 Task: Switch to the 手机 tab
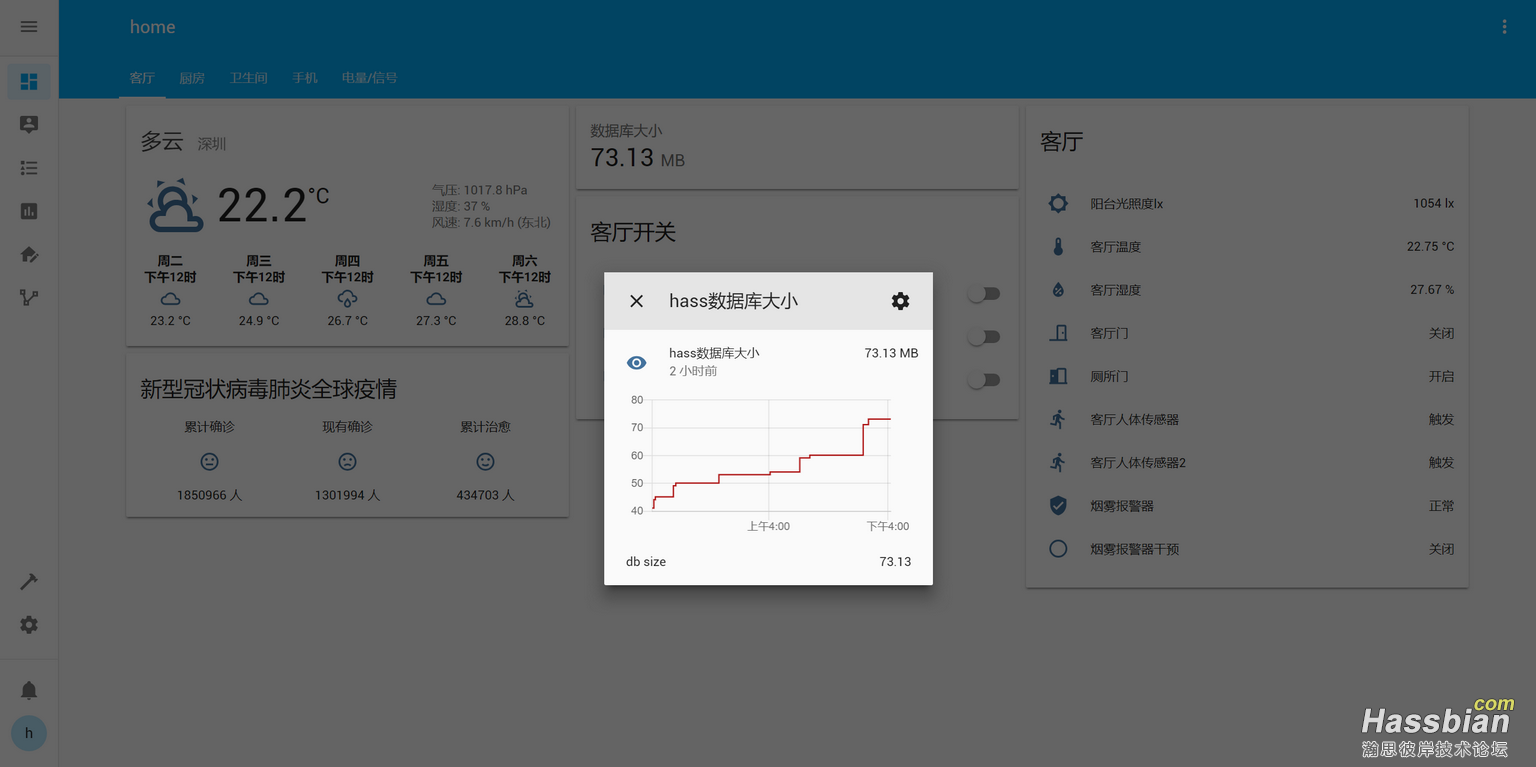[305, 78]
